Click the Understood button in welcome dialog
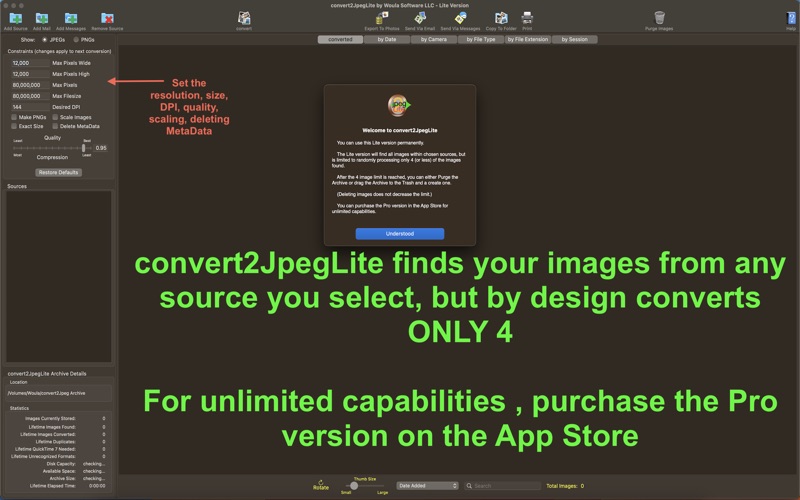The height and width of the screenshot is (500, 800). point(399,234)
